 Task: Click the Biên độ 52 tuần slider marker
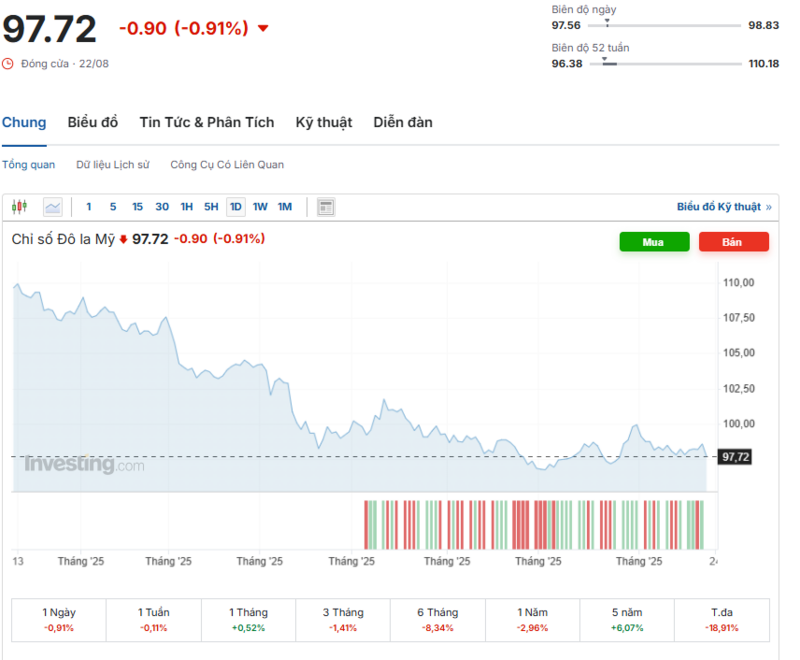(x=606, y=61)
